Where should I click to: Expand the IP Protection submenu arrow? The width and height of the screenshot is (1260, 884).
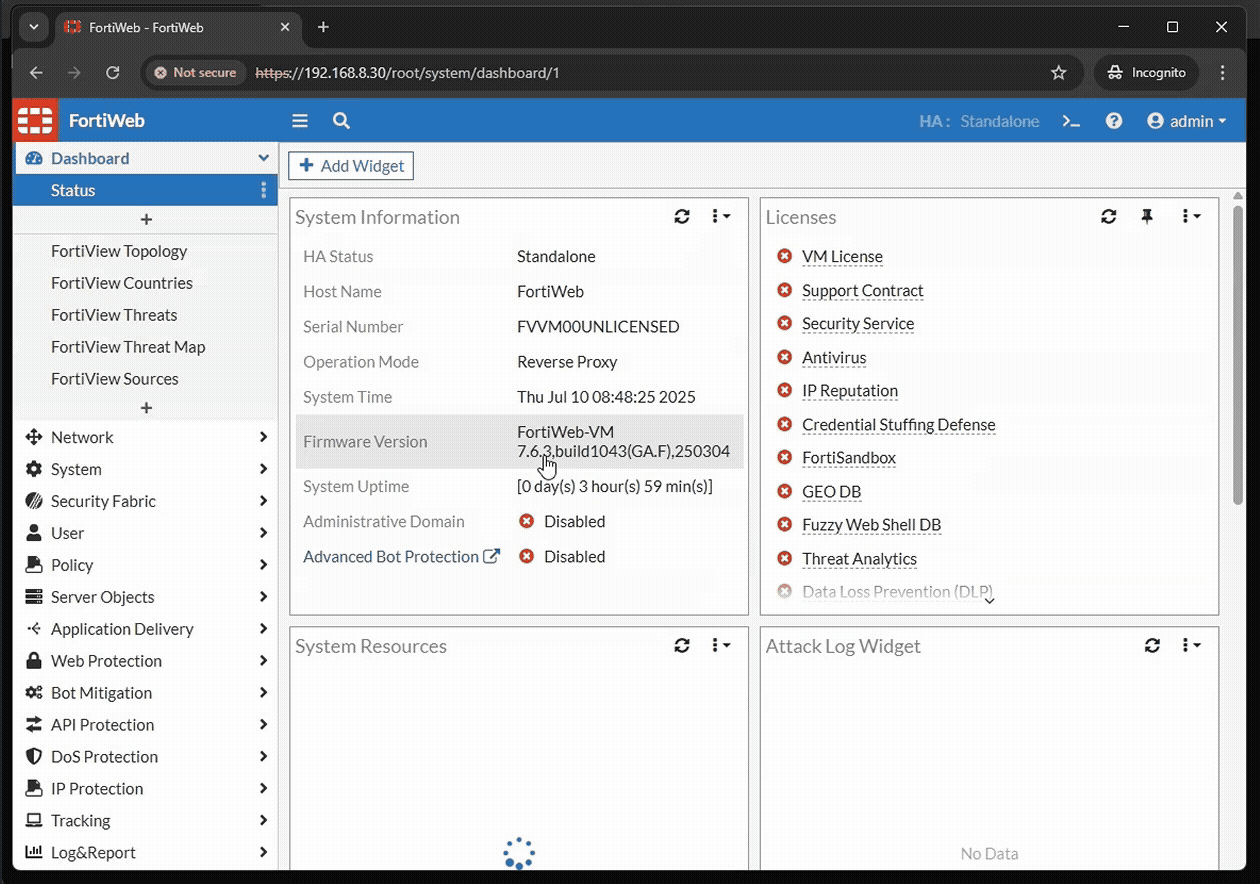(x=264, y=789)
